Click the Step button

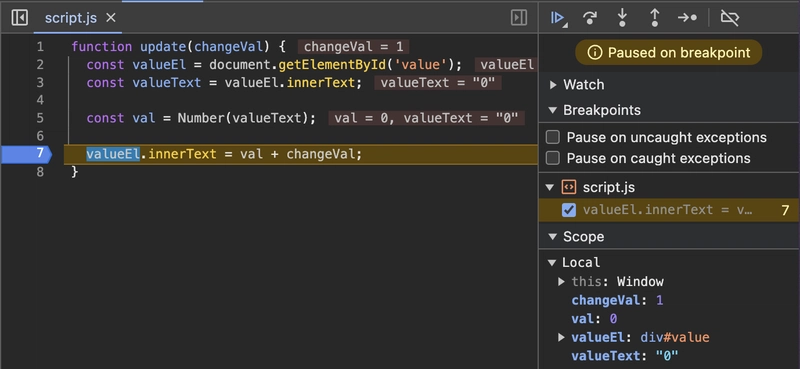point(687,18)
